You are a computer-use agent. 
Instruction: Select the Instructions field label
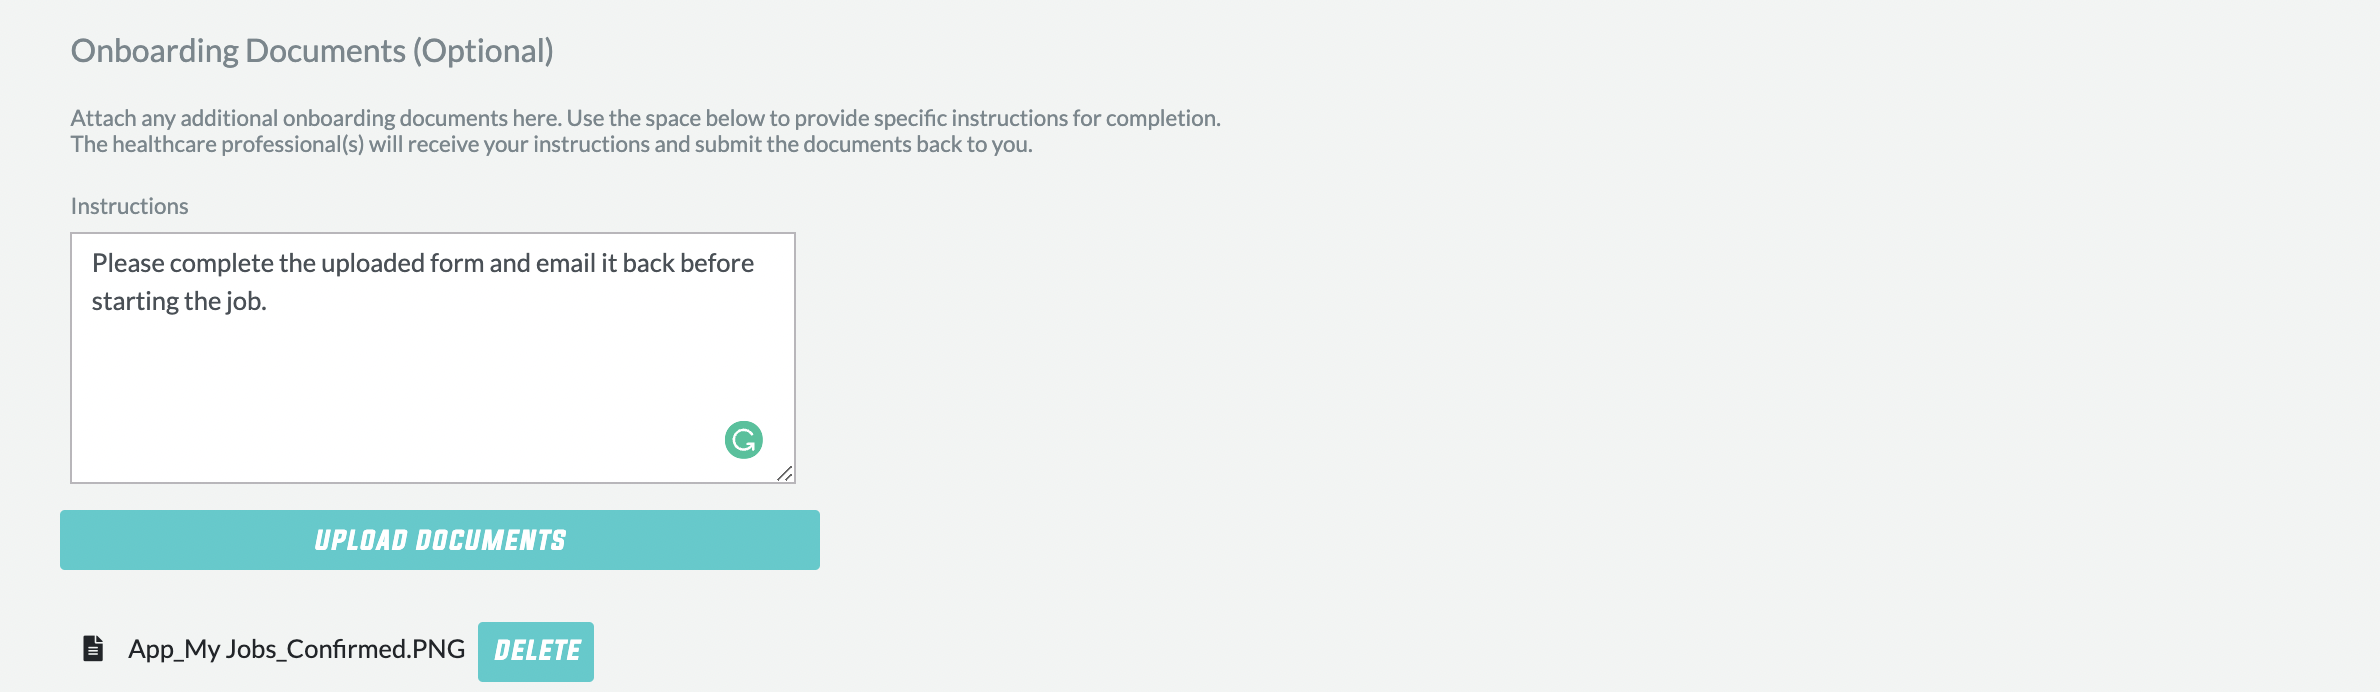[129, 206]
